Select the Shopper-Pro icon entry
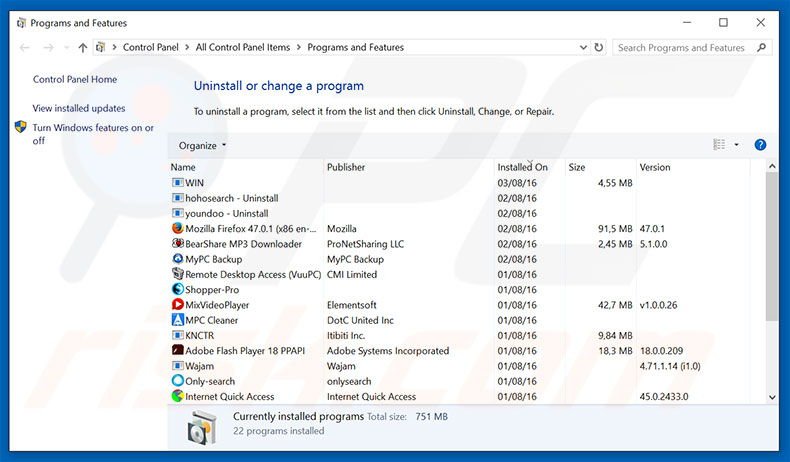 (x=177, y=290)
